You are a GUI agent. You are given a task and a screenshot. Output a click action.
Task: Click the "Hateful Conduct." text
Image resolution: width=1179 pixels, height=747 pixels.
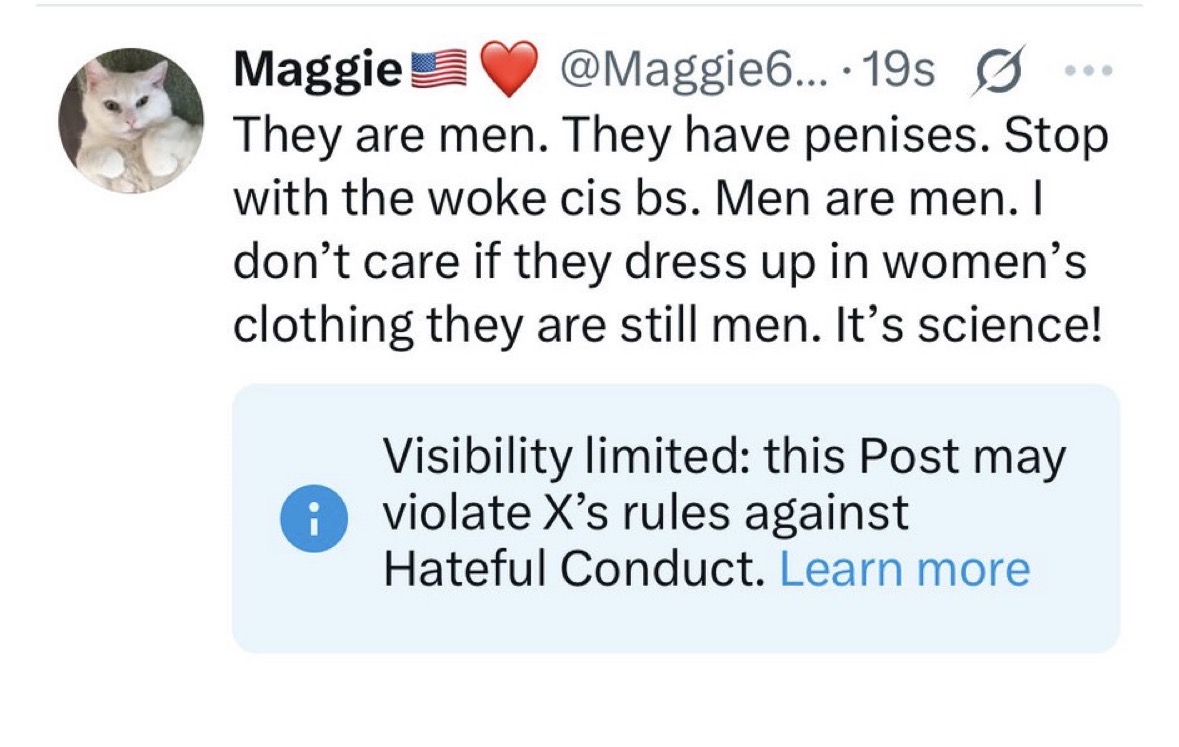point(573,569)
